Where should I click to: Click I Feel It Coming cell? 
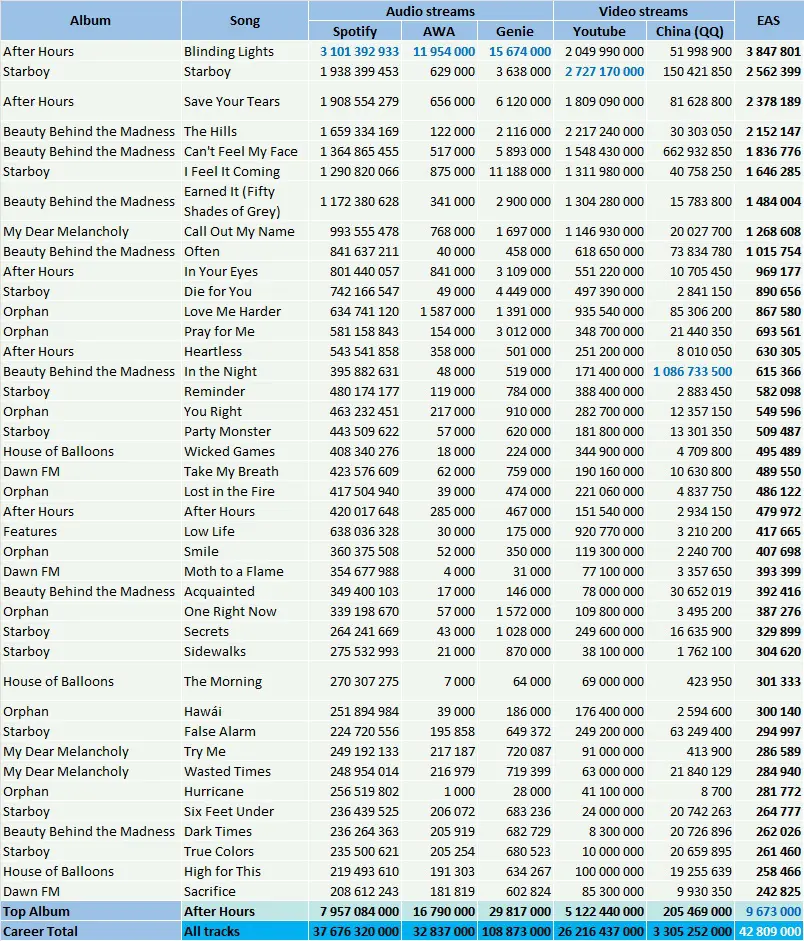point(245,172)
